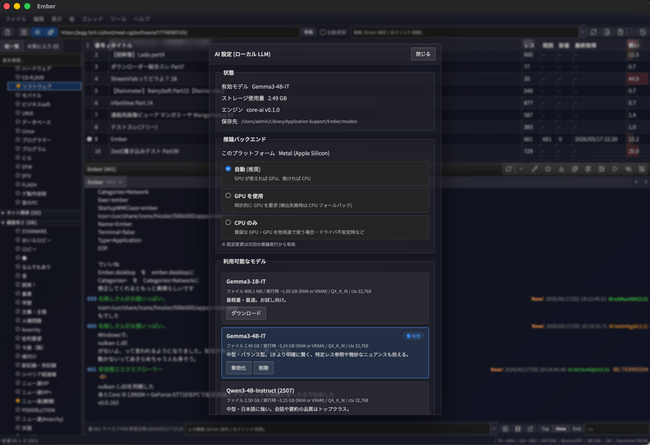Select the 自動 (推奨) backend radio option
Screen dimensions: 650x445
point(228,169)
